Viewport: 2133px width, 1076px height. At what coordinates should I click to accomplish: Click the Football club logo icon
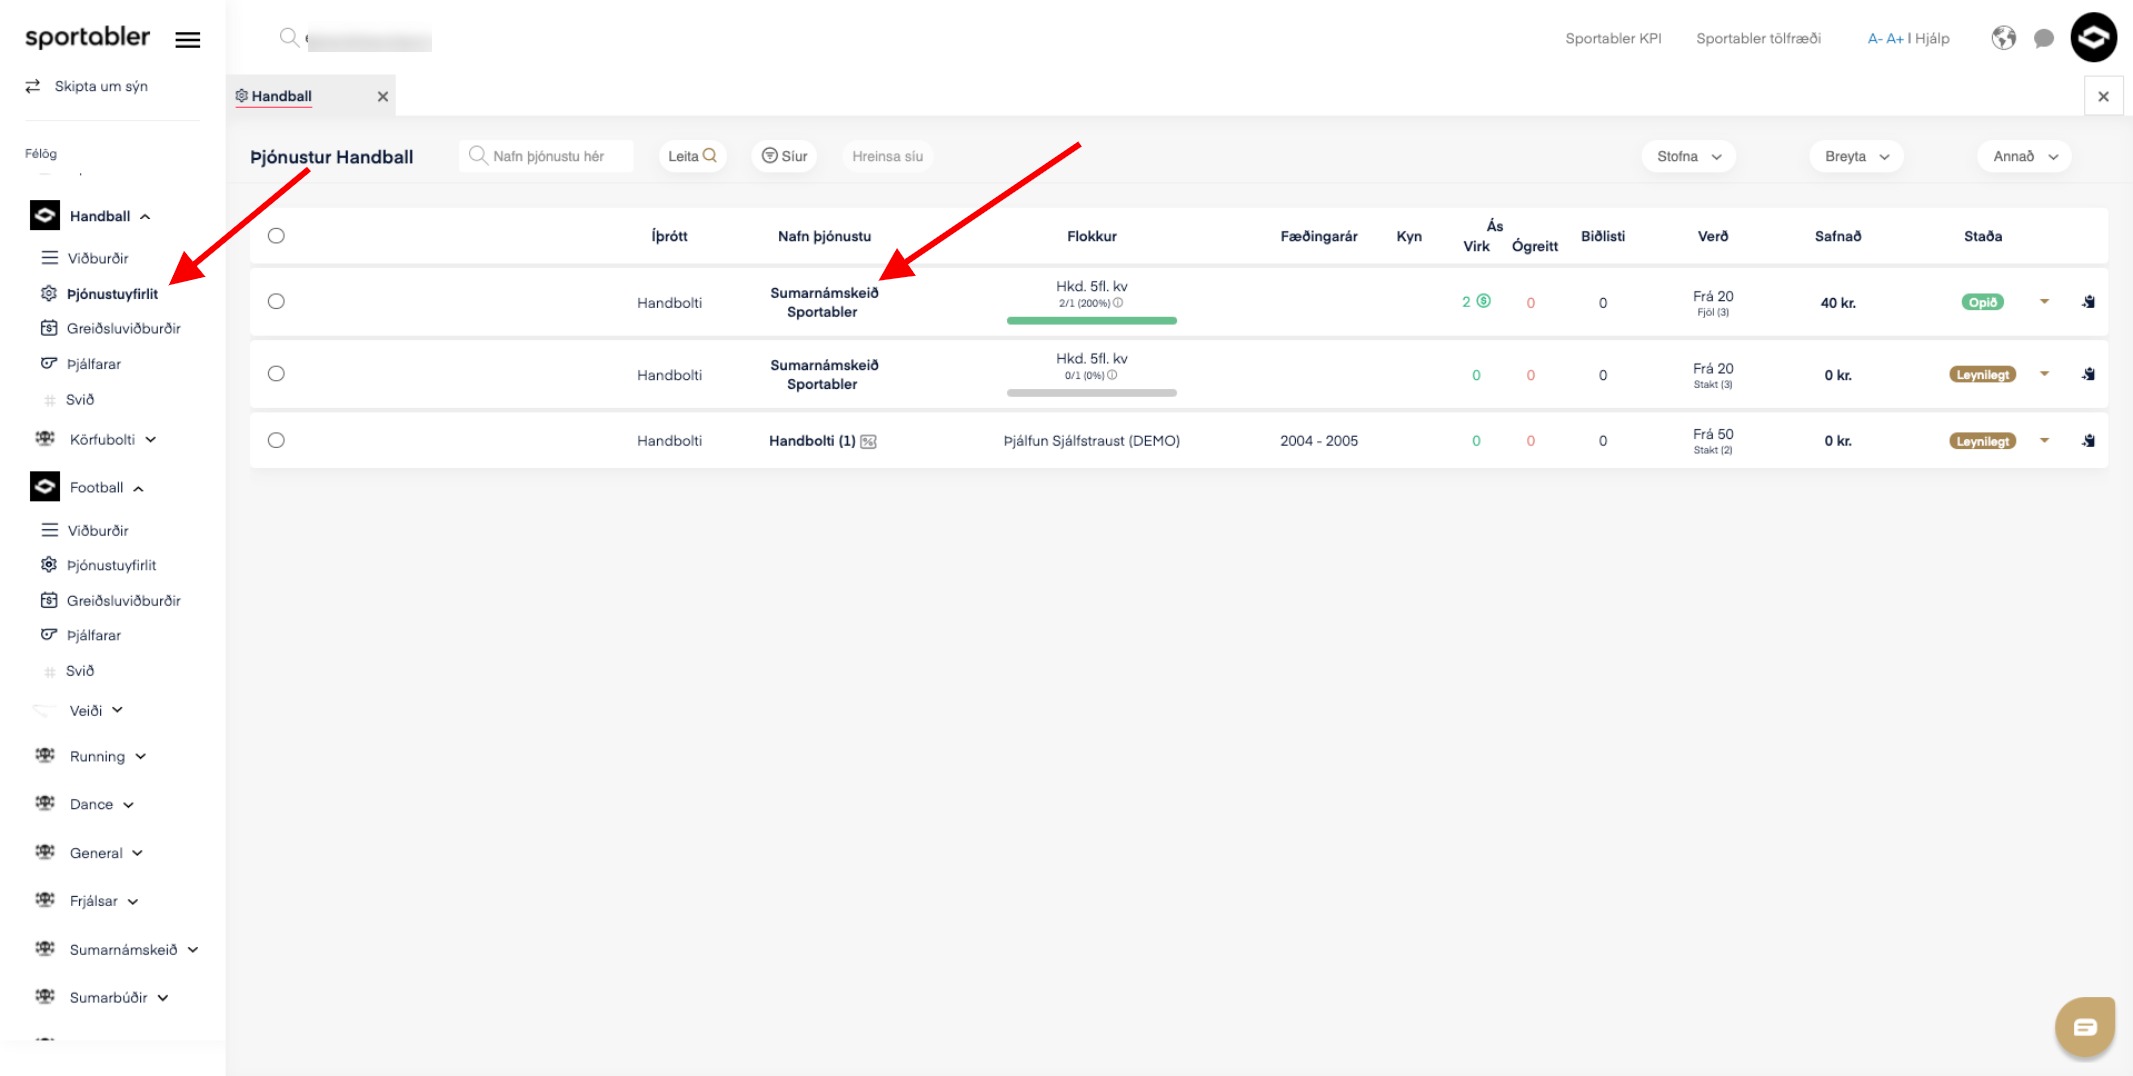point(45,487)
